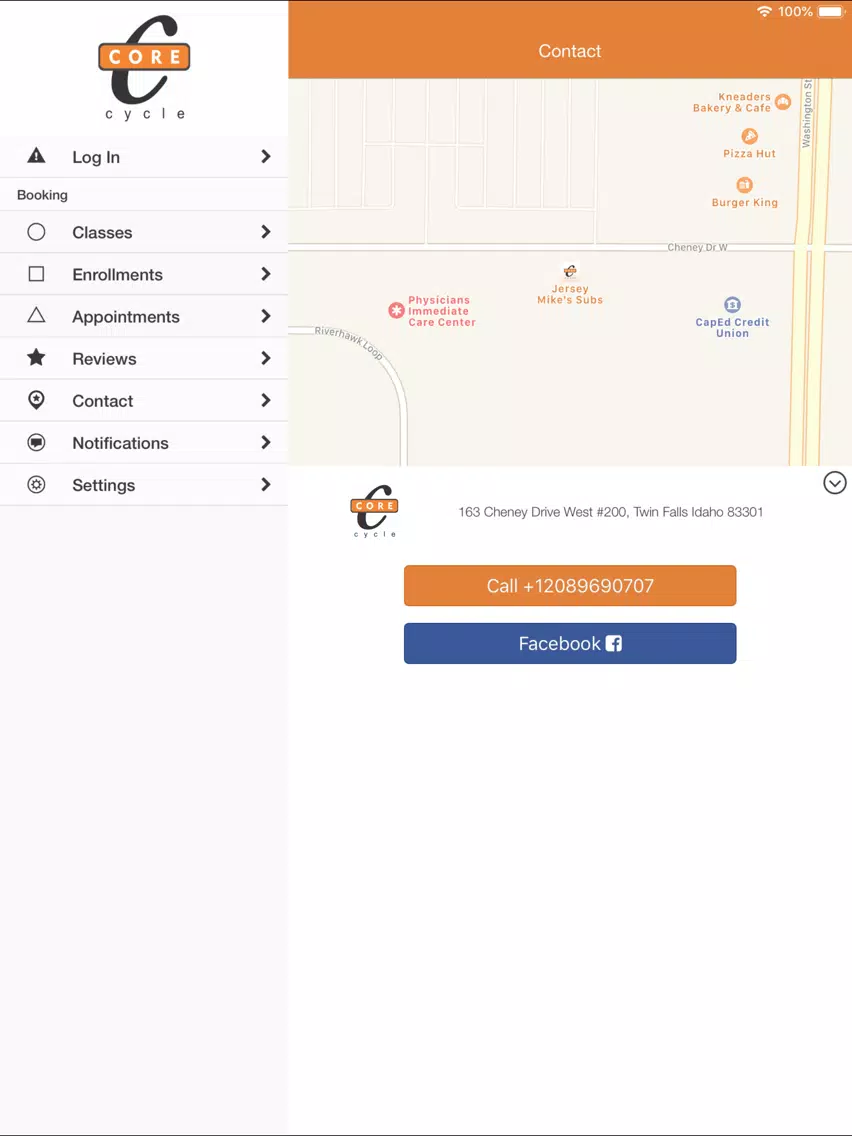This screenshot has height=1136, width=852.
Task: Click the Core Cycle logo on the map
Action: click(570, 272)
